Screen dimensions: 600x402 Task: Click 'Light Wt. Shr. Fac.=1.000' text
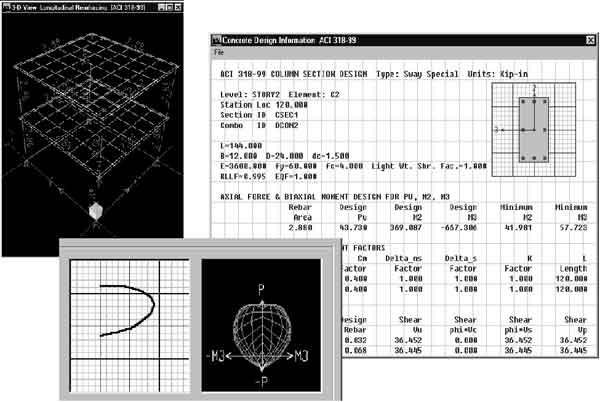[x=429, y=166]
